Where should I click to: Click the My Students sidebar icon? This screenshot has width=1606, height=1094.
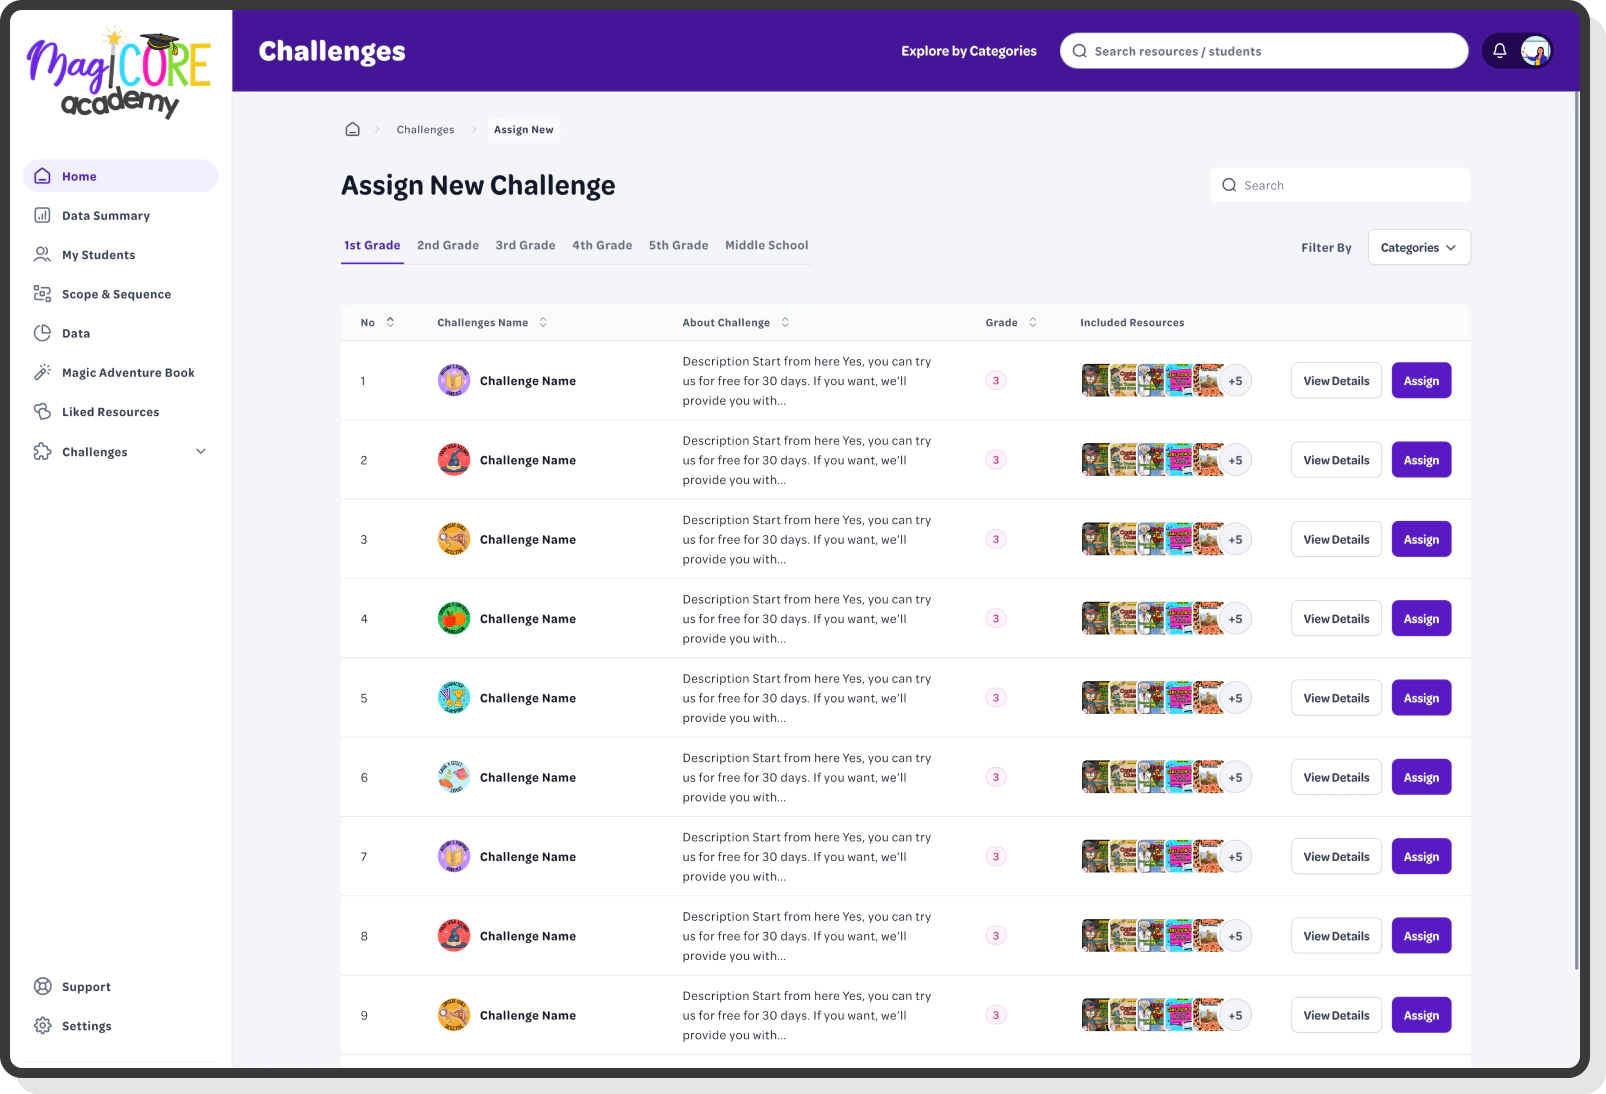tap(42, 254)
